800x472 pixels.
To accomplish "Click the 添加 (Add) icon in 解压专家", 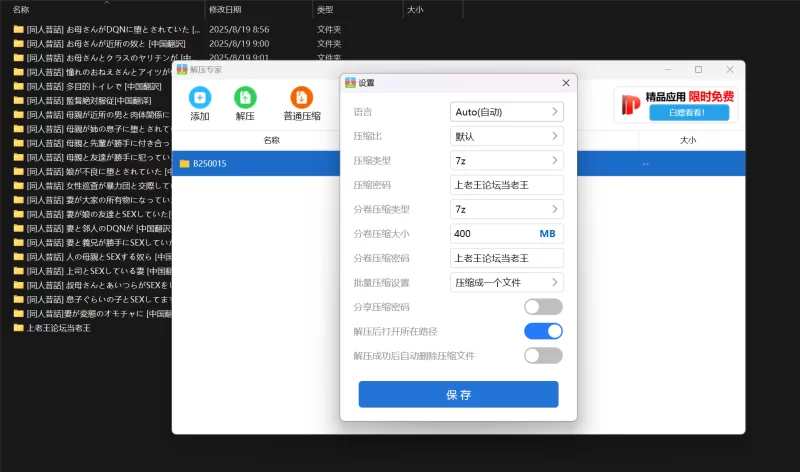I will point(199,97).
